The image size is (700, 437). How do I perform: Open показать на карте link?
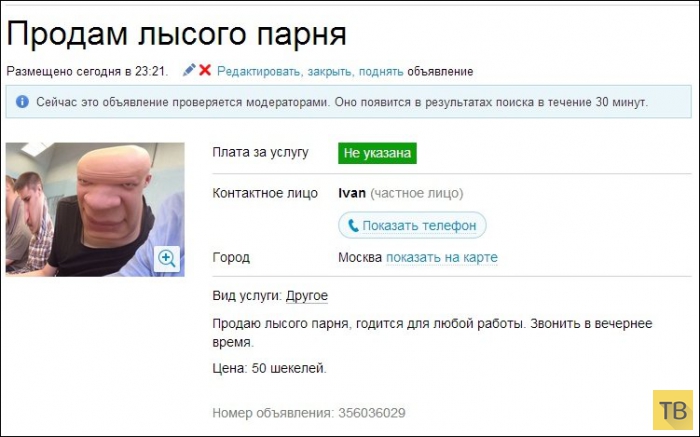[442, 258]
